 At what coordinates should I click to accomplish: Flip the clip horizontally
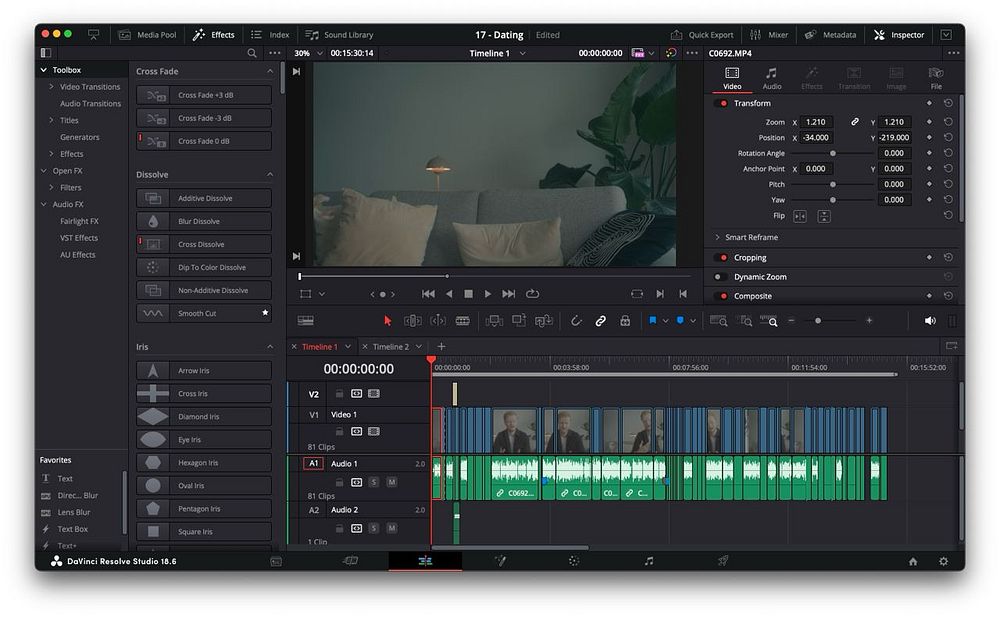800,216
